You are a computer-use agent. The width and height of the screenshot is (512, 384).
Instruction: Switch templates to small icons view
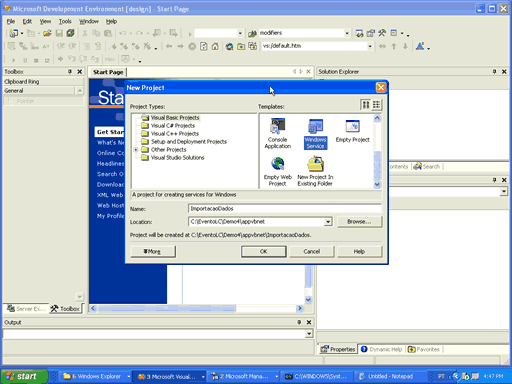coord(376,105)
